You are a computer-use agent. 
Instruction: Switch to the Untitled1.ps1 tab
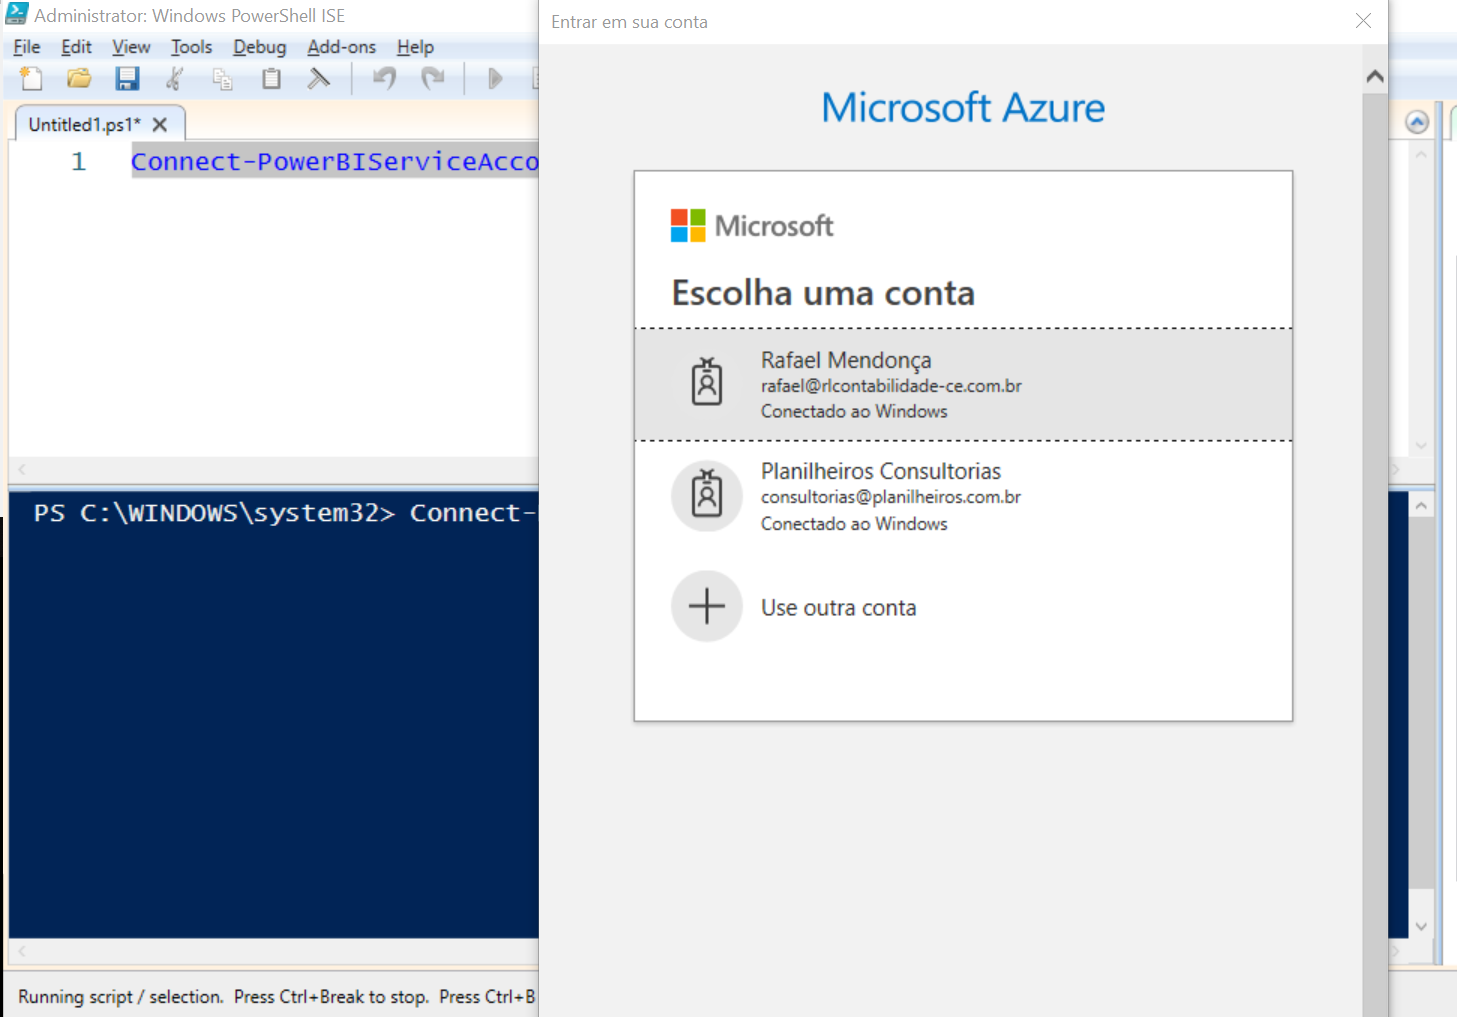pos(85,123)
